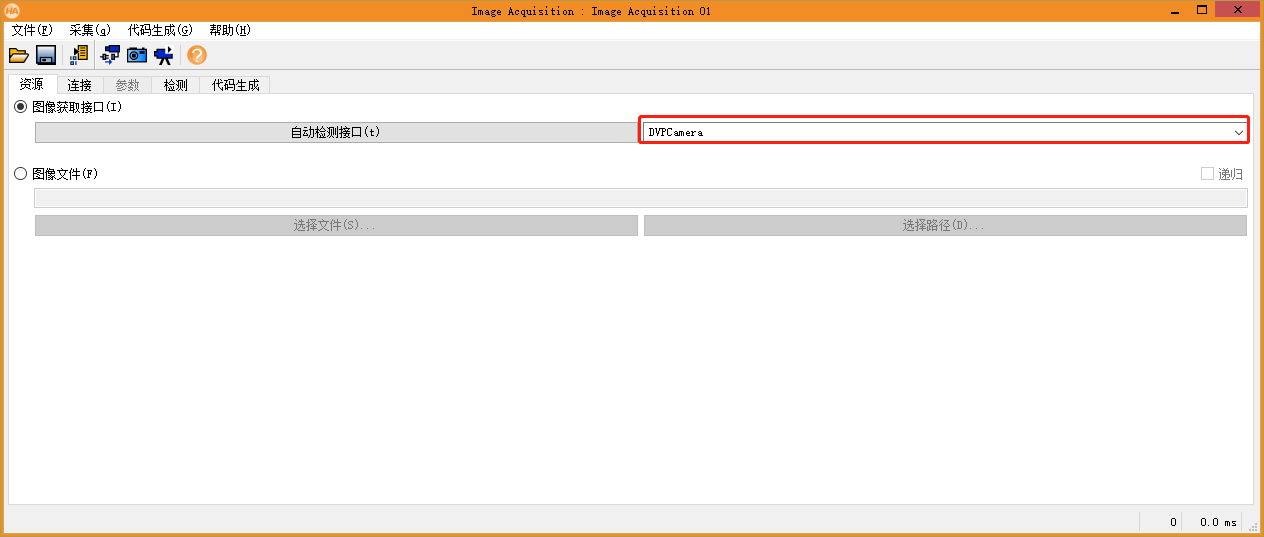Open the 代码生成(G) menu
Screen dimensions: 1264x537
[160, 30]
